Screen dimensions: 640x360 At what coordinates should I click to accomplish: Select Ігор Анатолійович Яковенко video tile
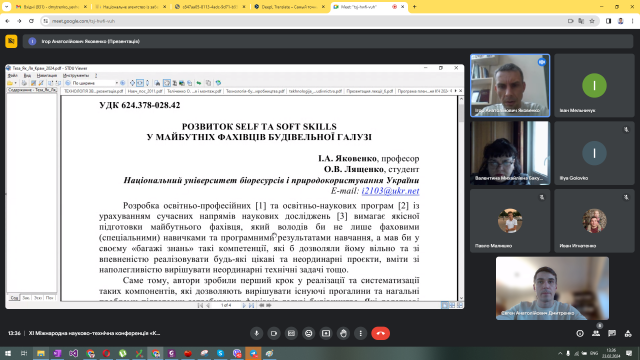click(510, 85)
